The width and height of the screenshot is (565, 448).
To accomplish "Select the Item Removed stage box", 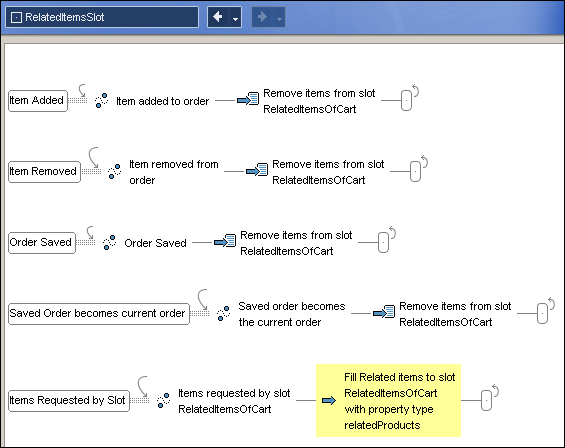I will tap(44, 172).
